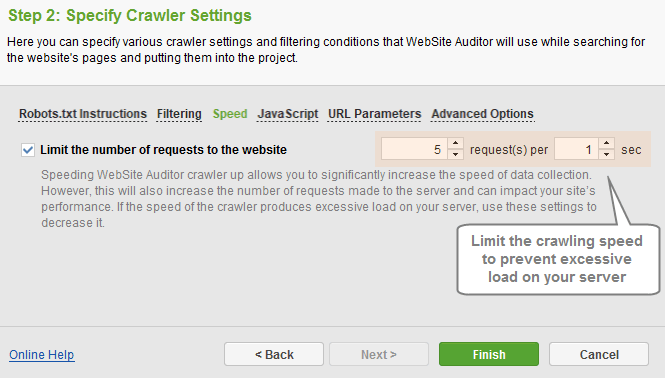Go back with the Back button

(x=274, y=354)
